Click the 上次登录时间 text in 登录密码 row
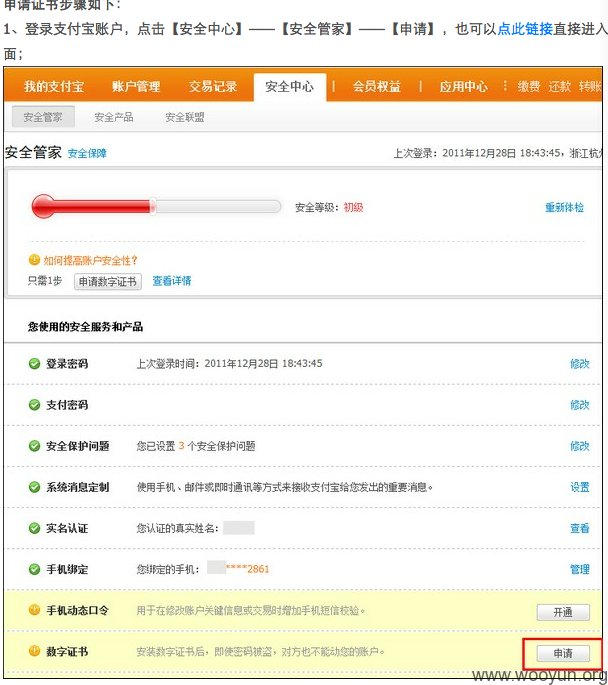 tap(229, 363)
